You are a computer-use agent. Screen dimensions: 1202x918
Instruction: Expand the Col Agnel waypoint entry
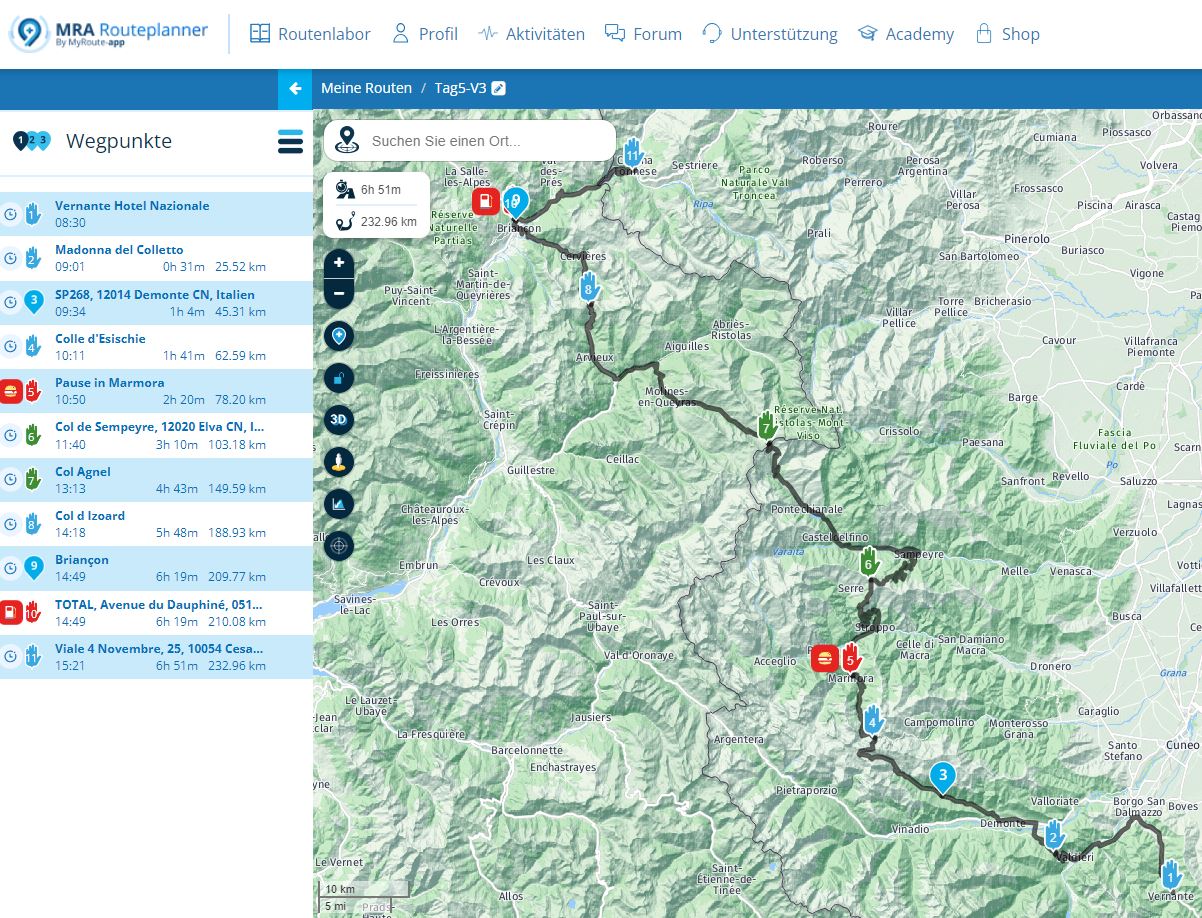point(160,480)
